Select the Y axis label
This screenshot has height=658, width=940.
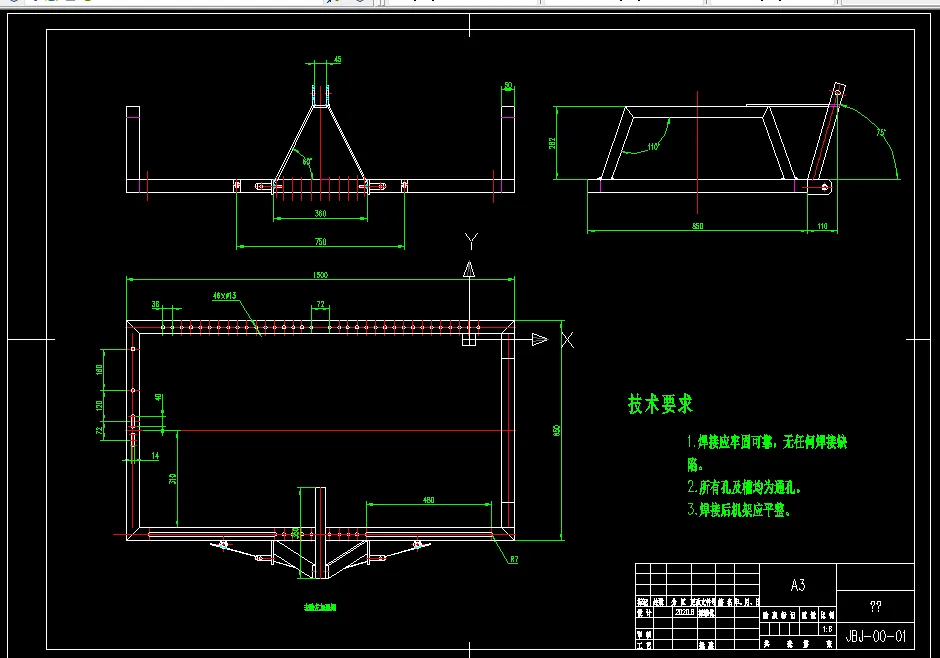pyautogui.click(x=472, y=242)
